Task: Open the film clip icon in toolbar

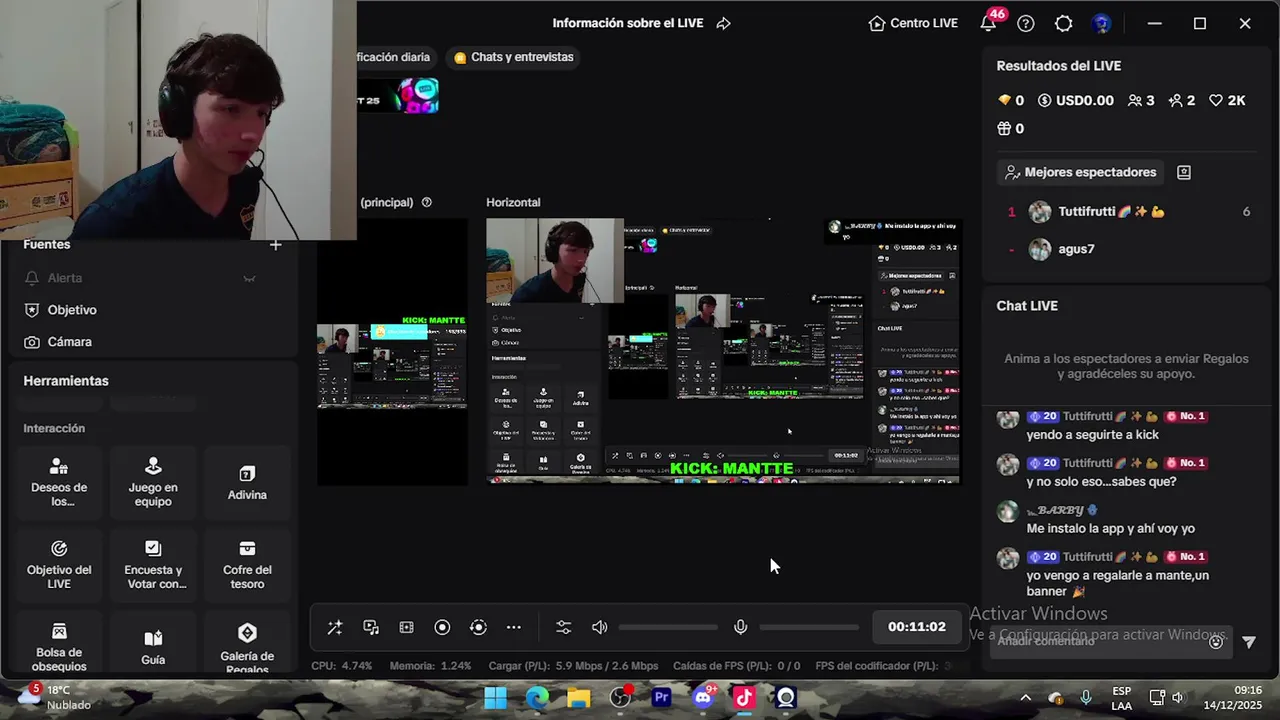Action: (x=406, y=627)
